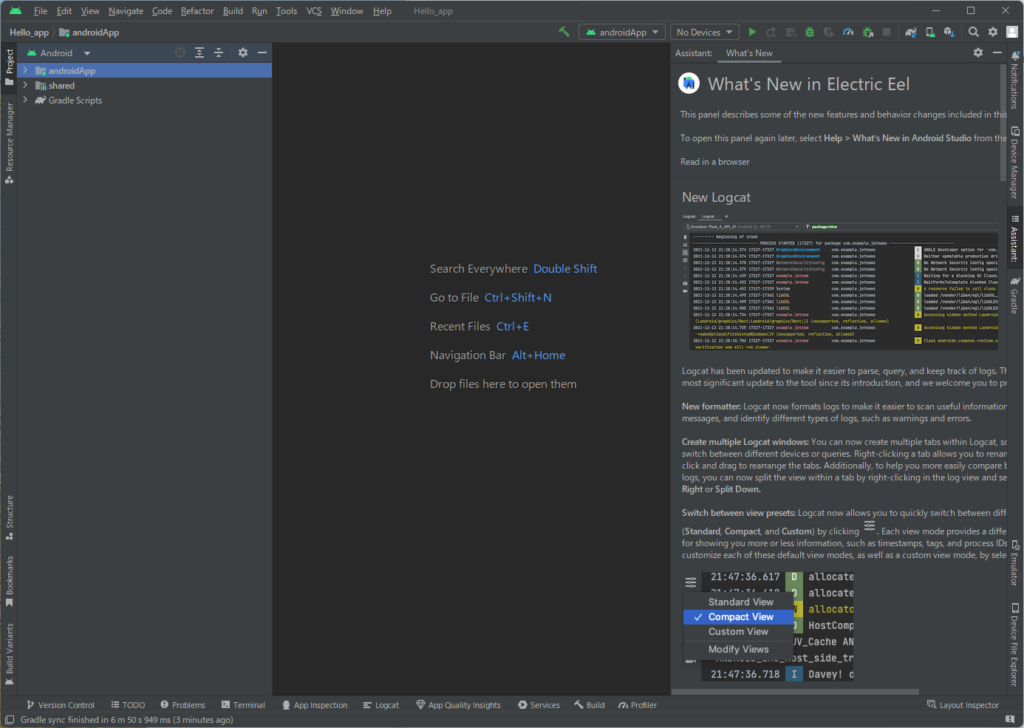Open the SDK Manager toolbar icon

coord(950,32)
